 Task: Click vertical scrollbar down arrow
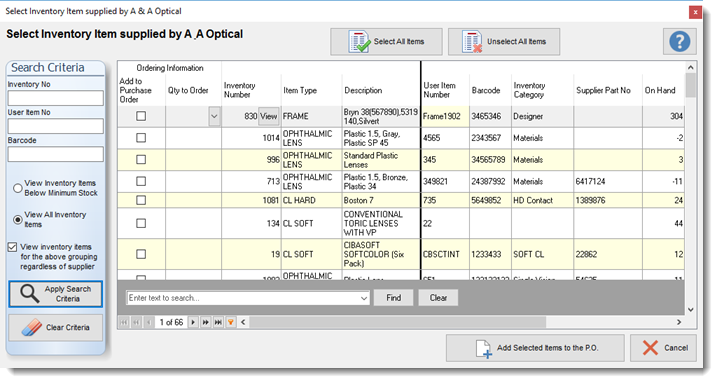[x=691, y=310]
